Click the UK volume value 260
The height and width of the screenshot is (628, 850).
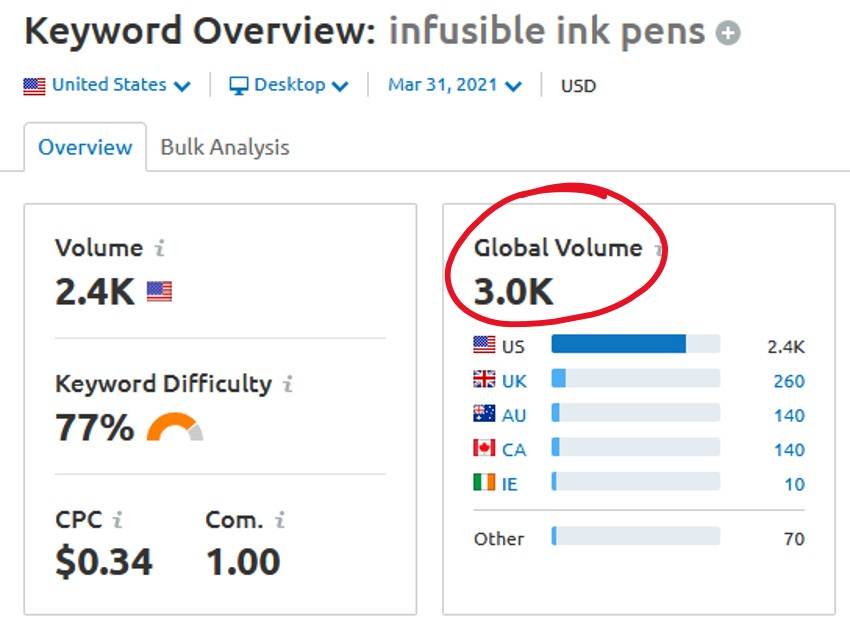click(x=789, y=381)
